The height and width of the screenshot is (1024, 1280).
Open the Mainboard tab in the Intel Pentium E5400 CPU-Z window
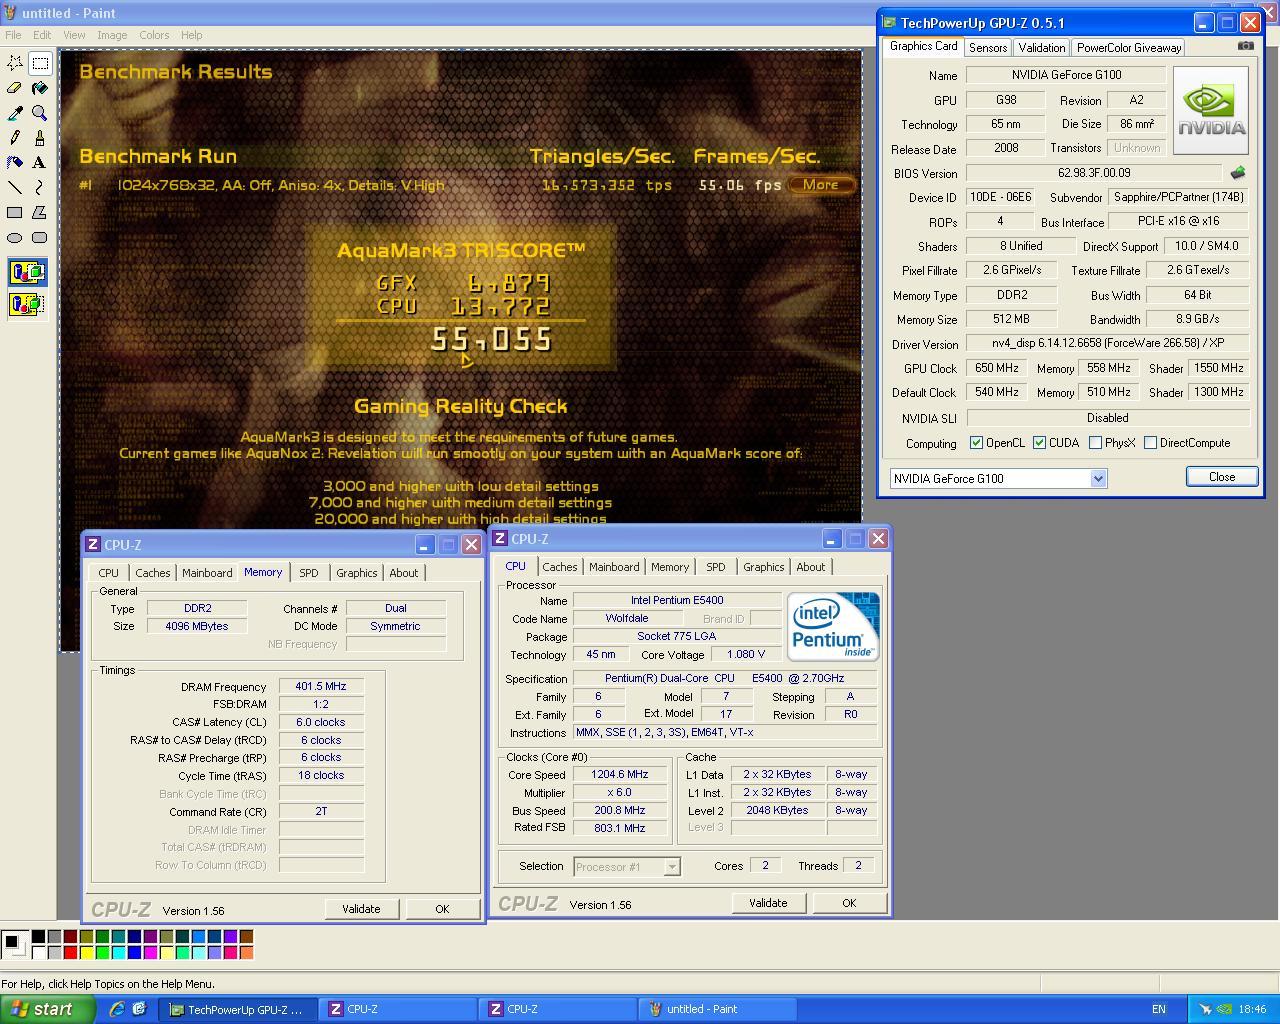click(x=614, y=567)
